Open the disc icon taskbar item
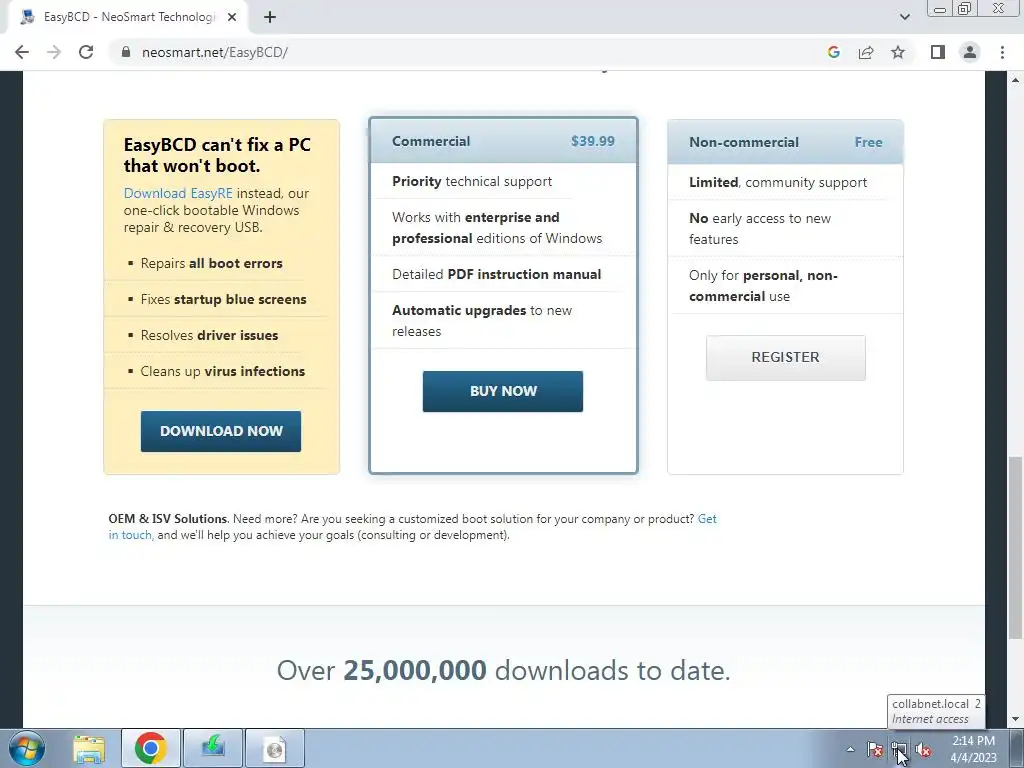Viewport: 1024px width, 768px height. pyautogui.click(x=275, y=748)
